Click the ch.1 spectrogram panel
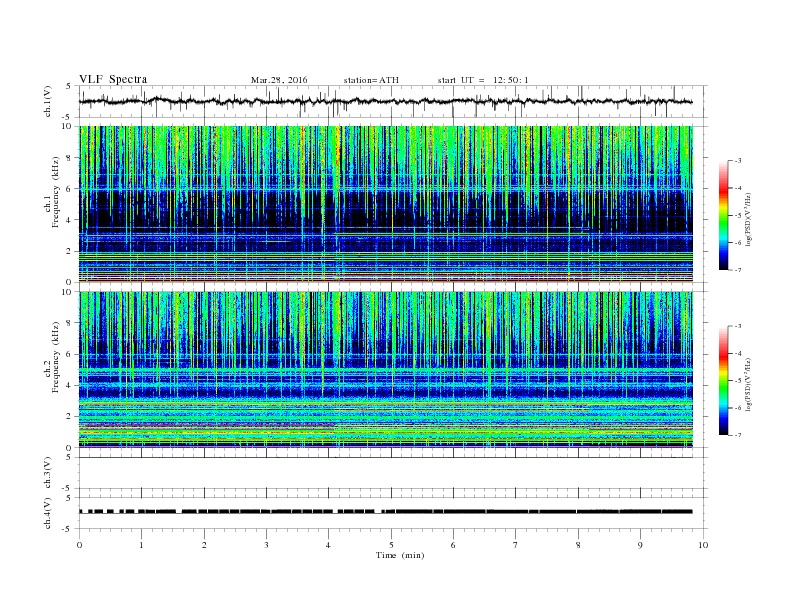The height and width of the screenshot is (612, 792). pyautogui.click(x=386, y=204)
